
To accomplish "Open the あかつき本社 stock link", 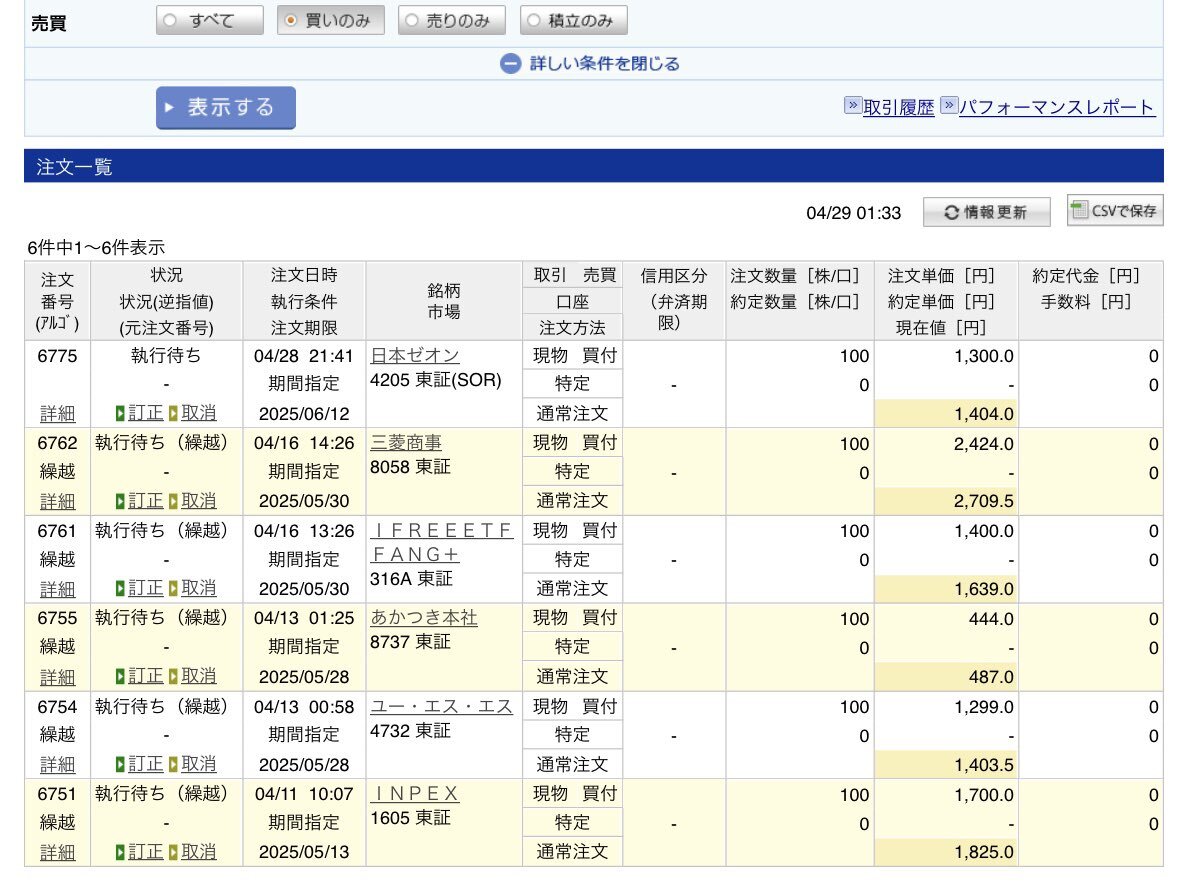I will (x=424, y=618).
